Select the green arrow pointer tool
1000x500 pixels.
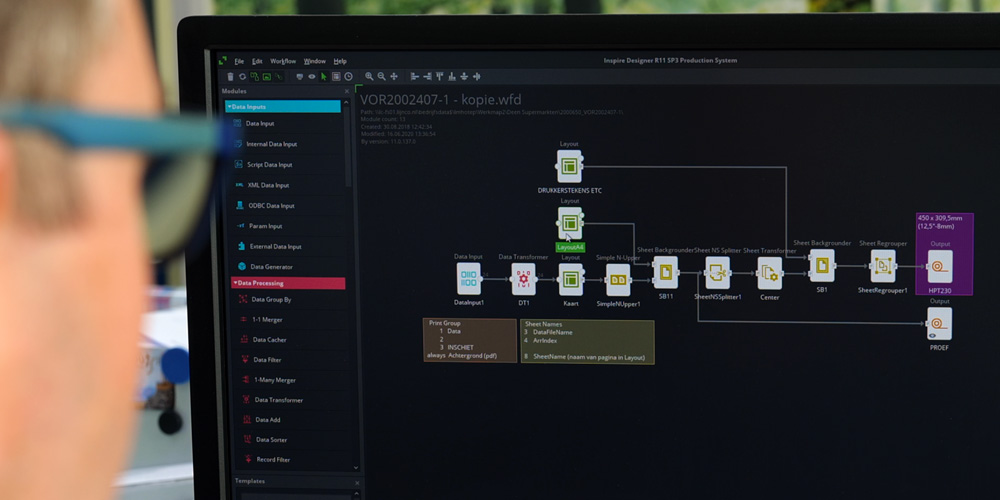(x=323, y=77)
